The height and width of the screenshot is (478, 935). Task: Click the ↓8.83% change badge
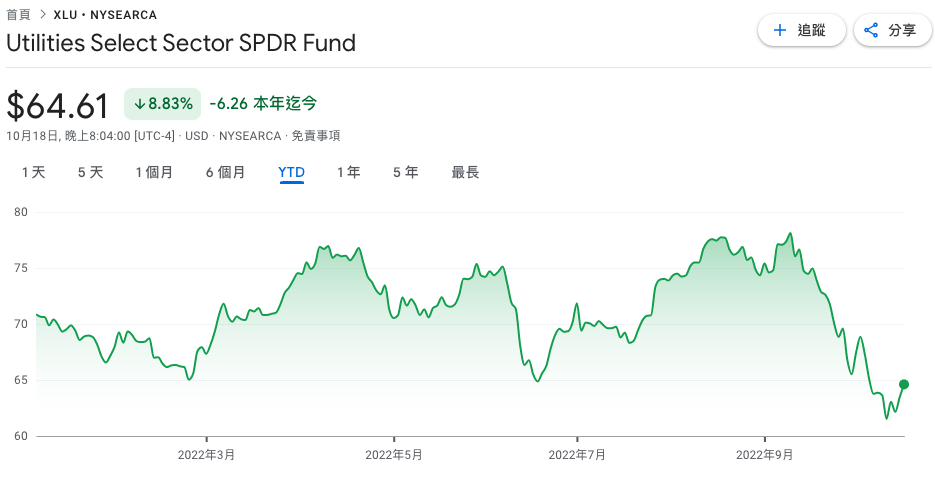tap(162, 104)
